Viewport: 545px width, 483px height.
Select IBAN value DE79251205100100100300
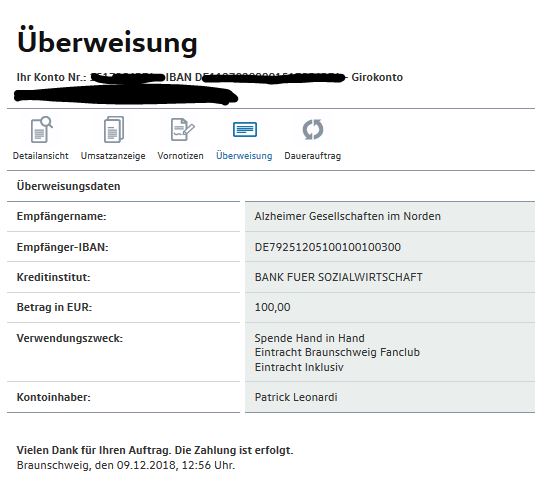328,247
